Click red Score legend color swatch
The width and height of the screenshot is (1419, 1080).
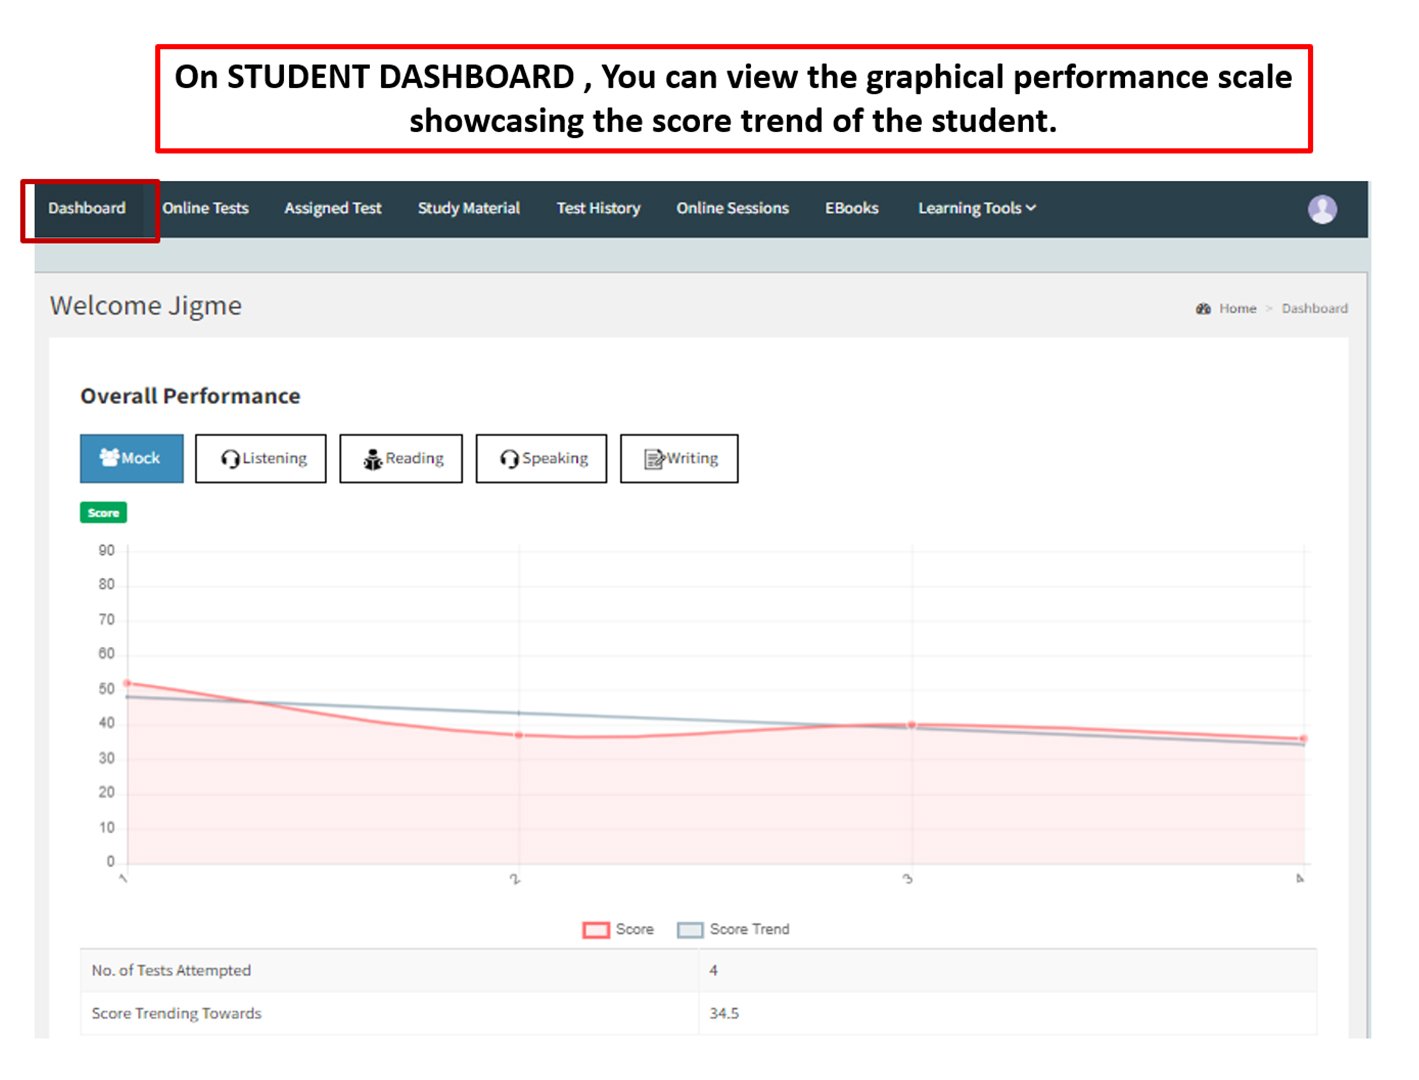pyautogui.click(x=596, y=930)
